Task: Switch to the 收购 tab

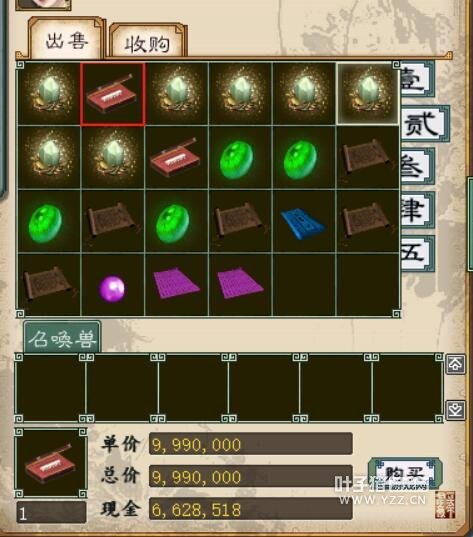Action: (x=147, y=43)
